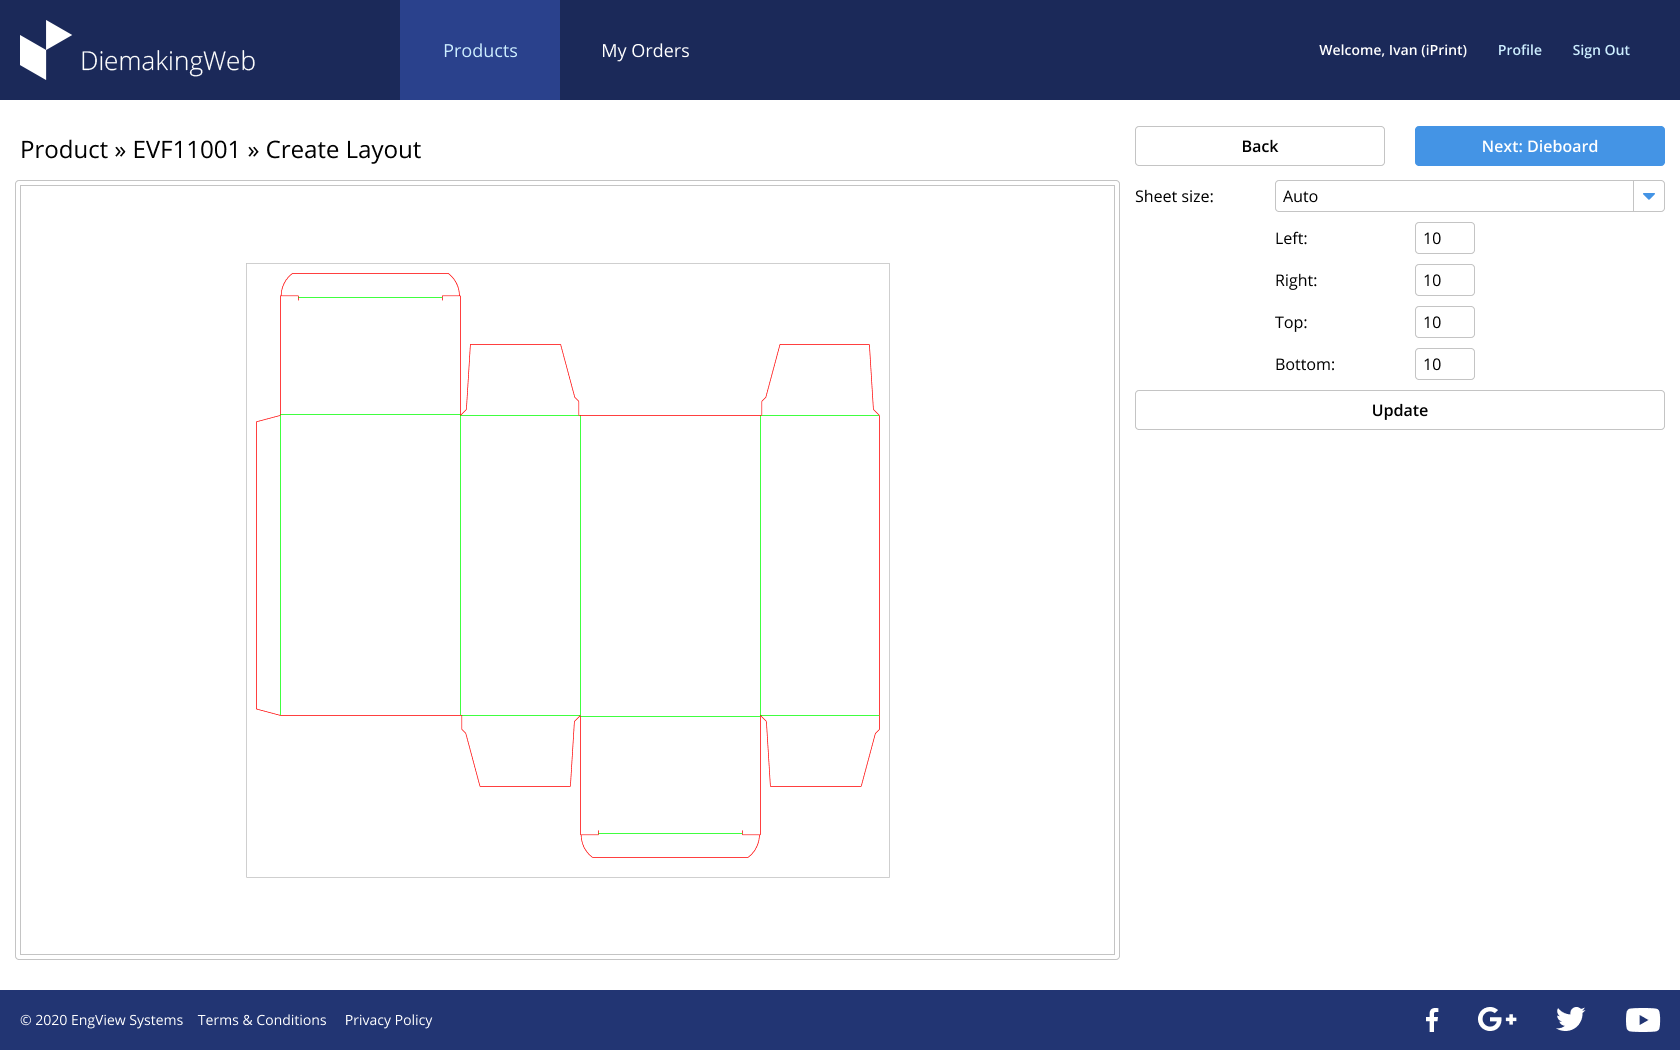Viewport: 1680px width, 1050px height.
Task: Focus the Top margin input field
Action: 1445,322
